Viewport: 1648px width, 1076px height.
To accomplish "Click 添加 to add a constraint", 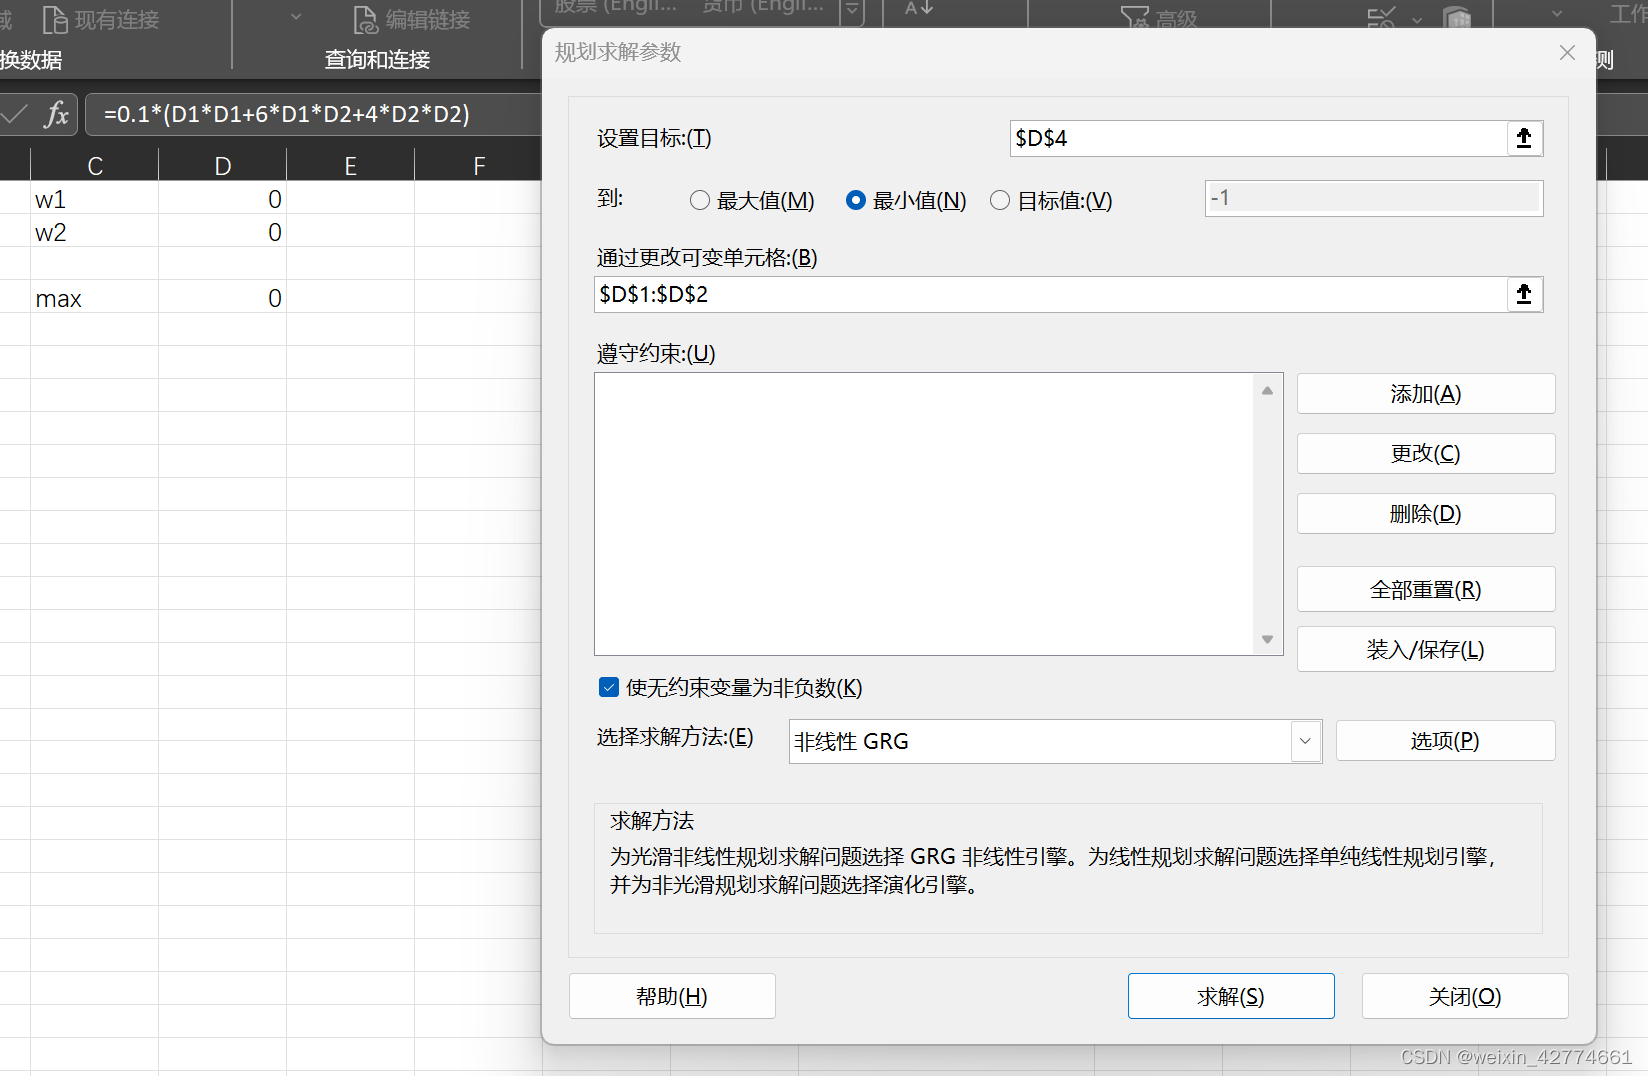I will pyautogui.click(x=1425, y=393).
